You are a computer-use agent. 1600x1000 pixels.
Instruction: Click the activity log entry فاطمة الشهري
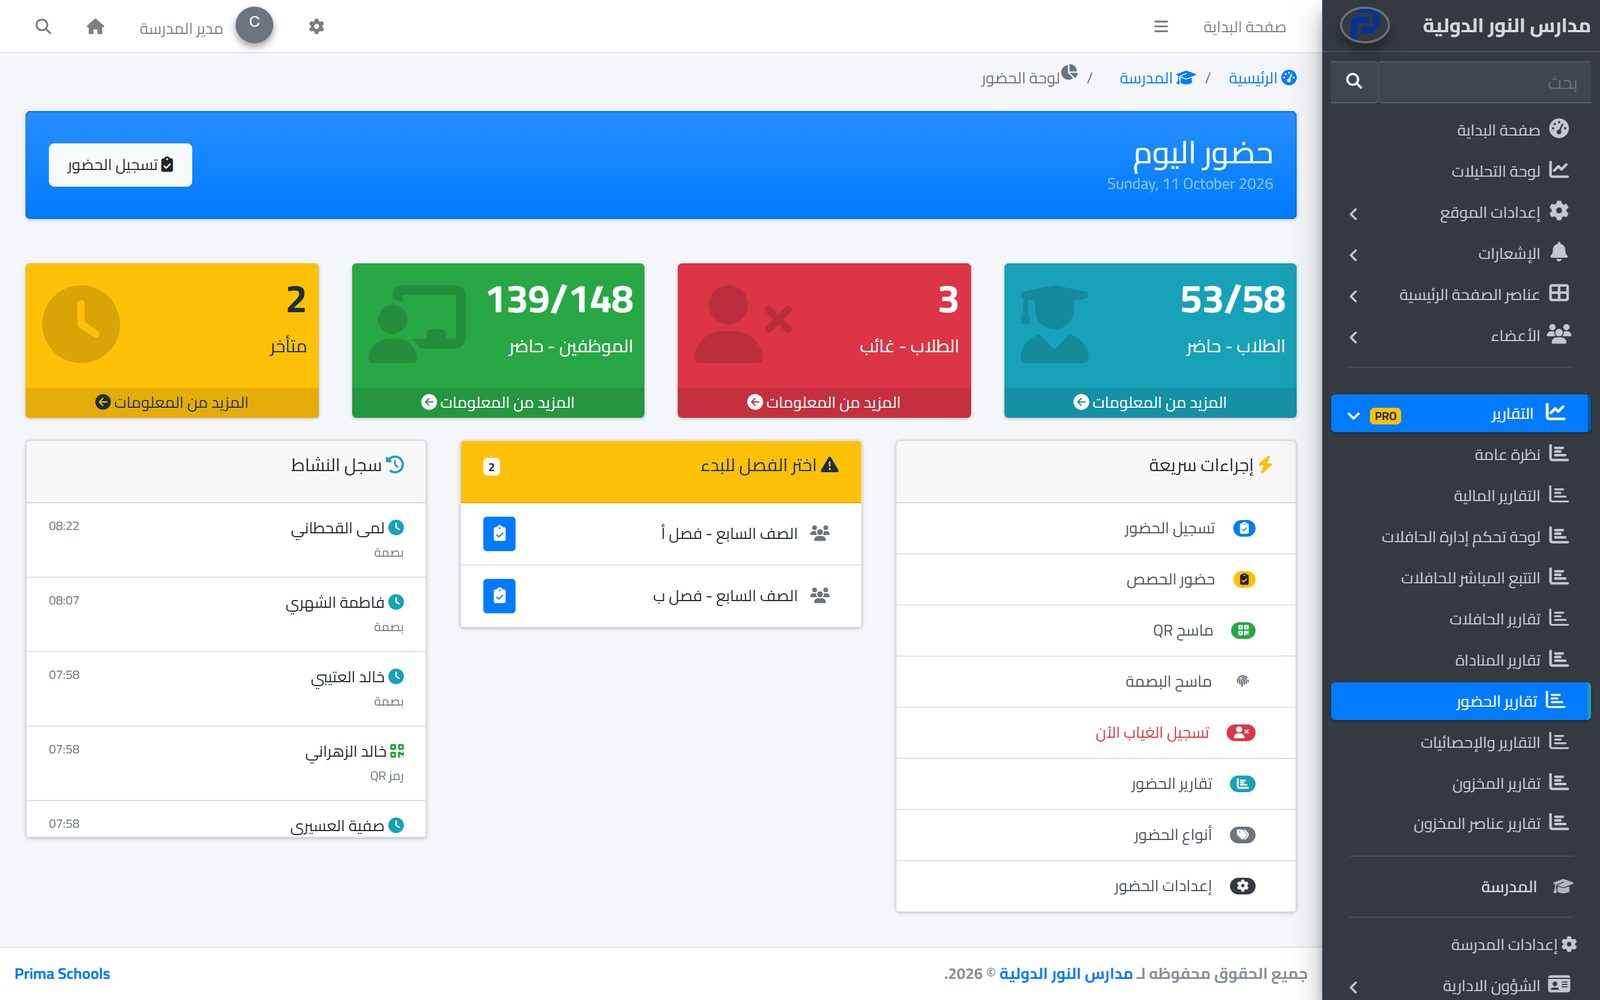click(226, 614)
